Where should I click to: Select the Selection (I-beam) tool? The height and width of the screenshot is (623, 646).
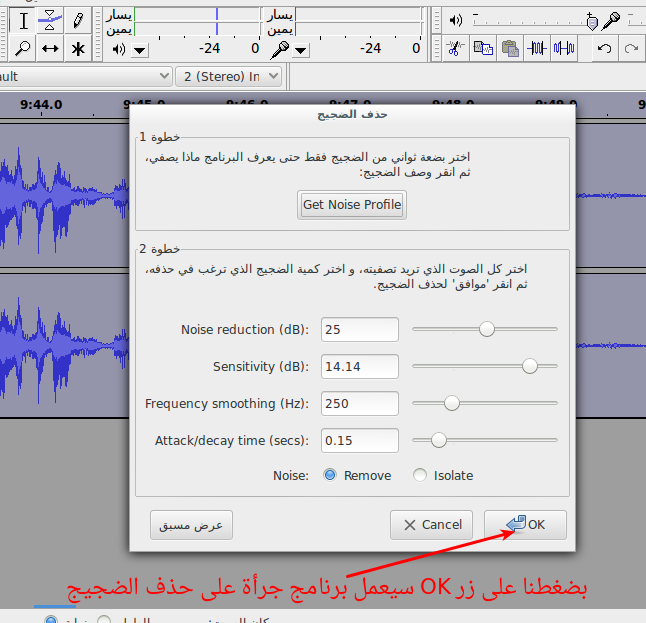pos(23,21)
